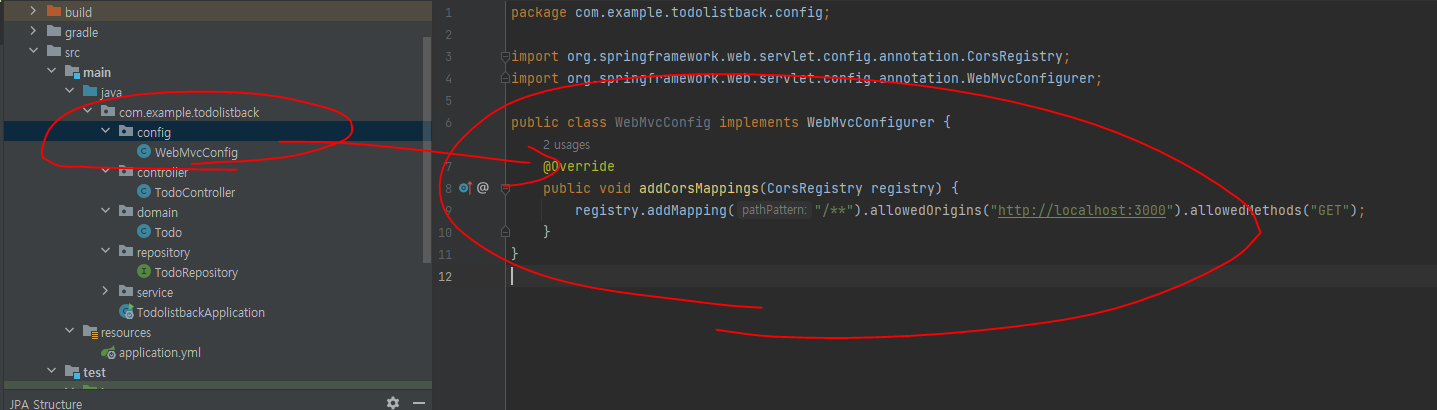Show the '2 usages' inlay hint
The image size is (1437, 410).
click(x=566, y=145)
